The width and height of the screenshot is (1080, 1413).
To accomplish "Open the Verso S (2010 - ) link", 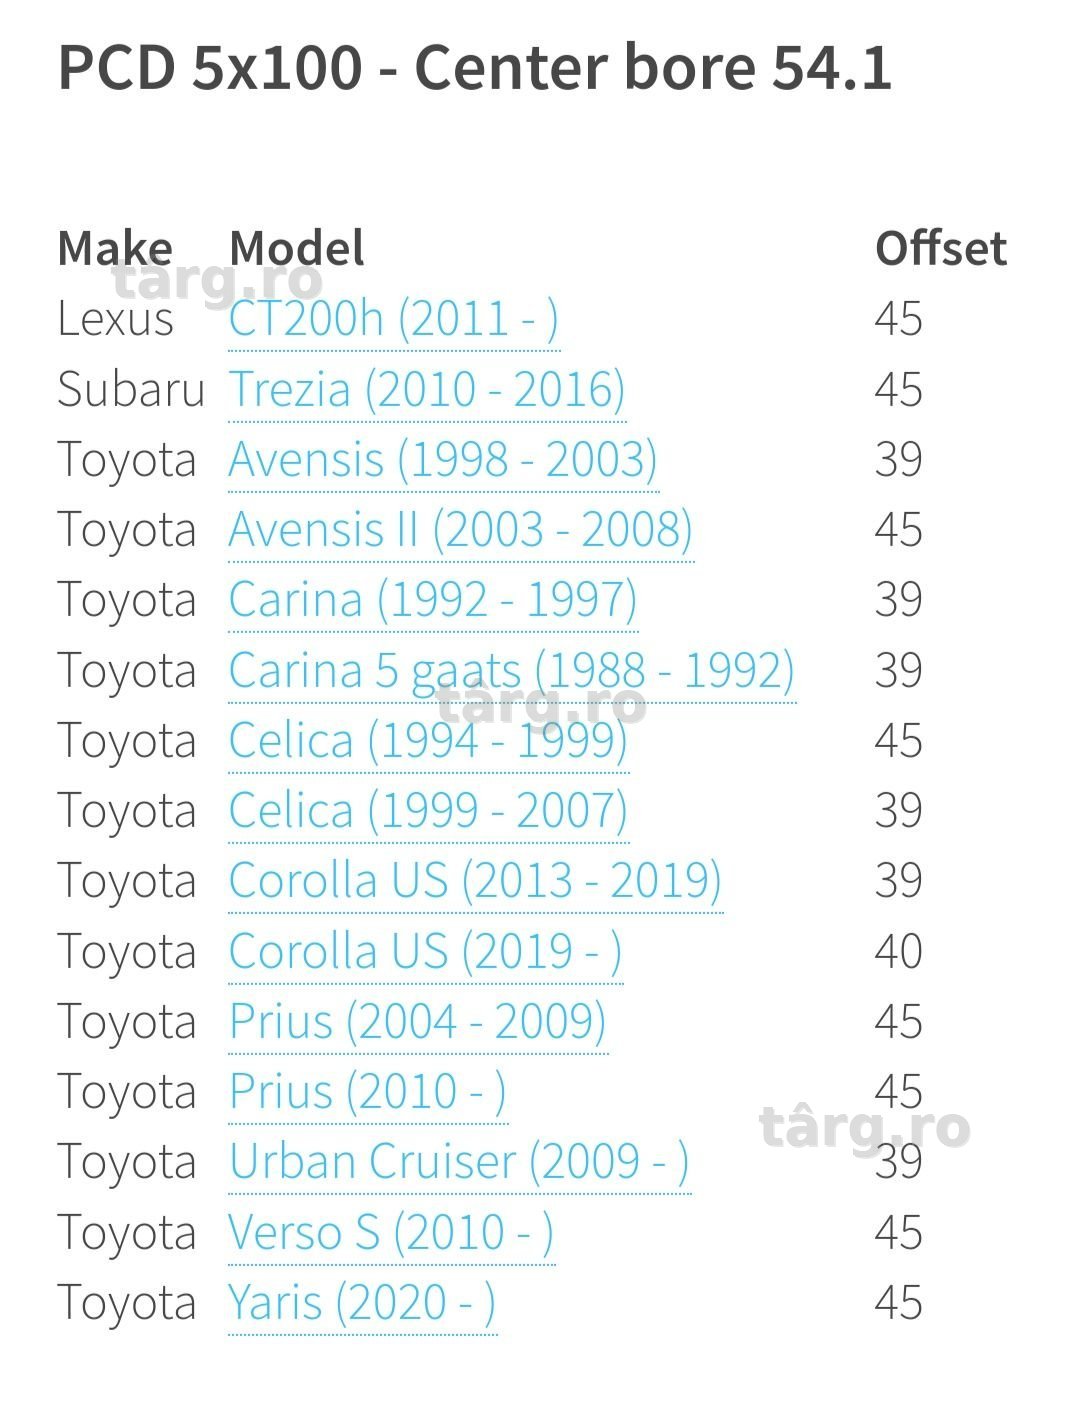I will pyautogui.click(x=391, y=1233).
